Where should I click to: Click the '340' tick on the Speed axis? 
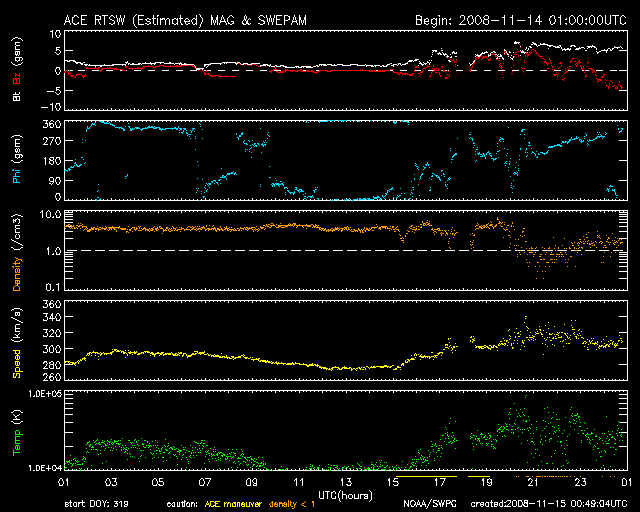[x=52, y=317]
